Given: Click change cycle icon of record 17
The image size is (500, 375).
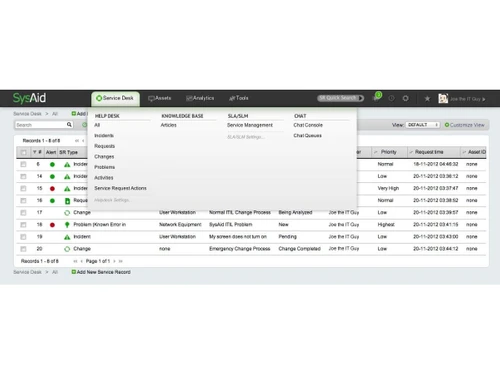Looking at the screenshot, I should 67,213.
